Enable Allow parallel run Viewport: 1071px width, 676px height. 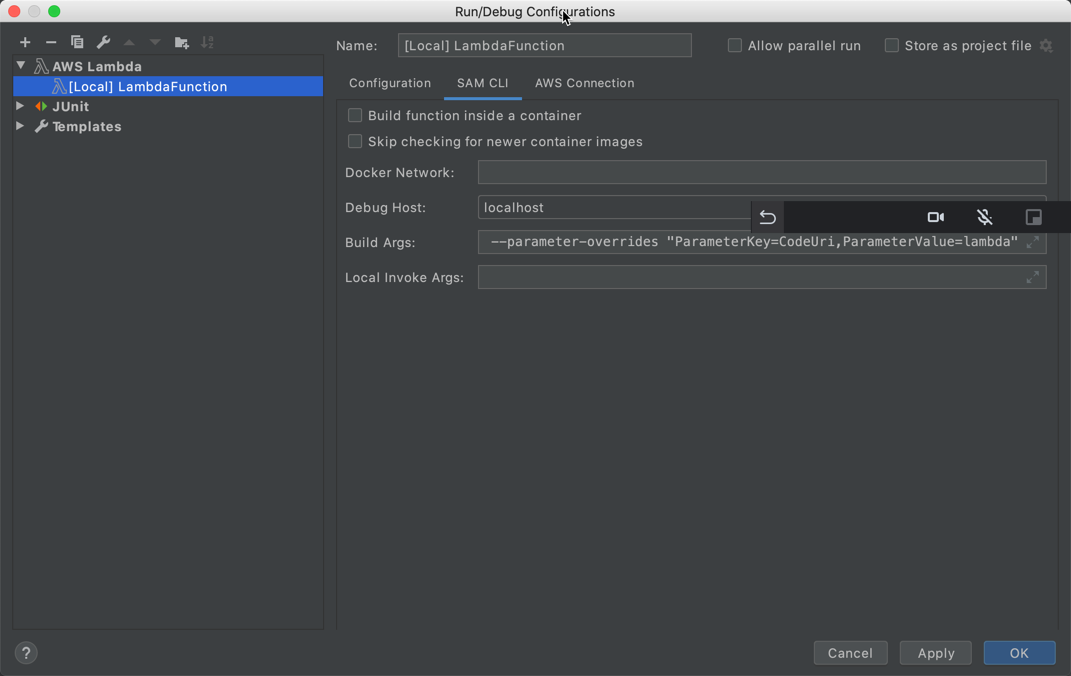click(734, 45)
